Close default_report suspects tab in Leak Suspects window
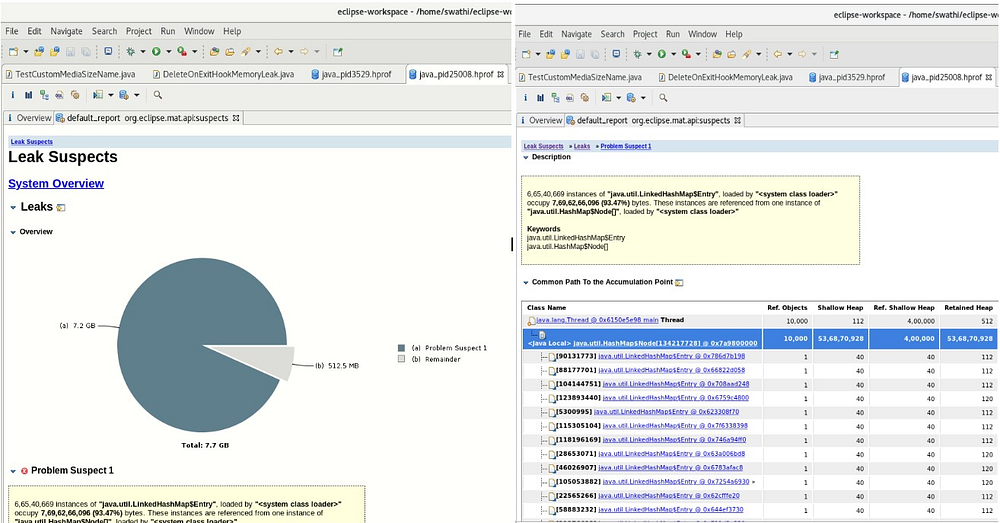Image resolution: width=1000 pixels, height=523 pixels. 236,118
